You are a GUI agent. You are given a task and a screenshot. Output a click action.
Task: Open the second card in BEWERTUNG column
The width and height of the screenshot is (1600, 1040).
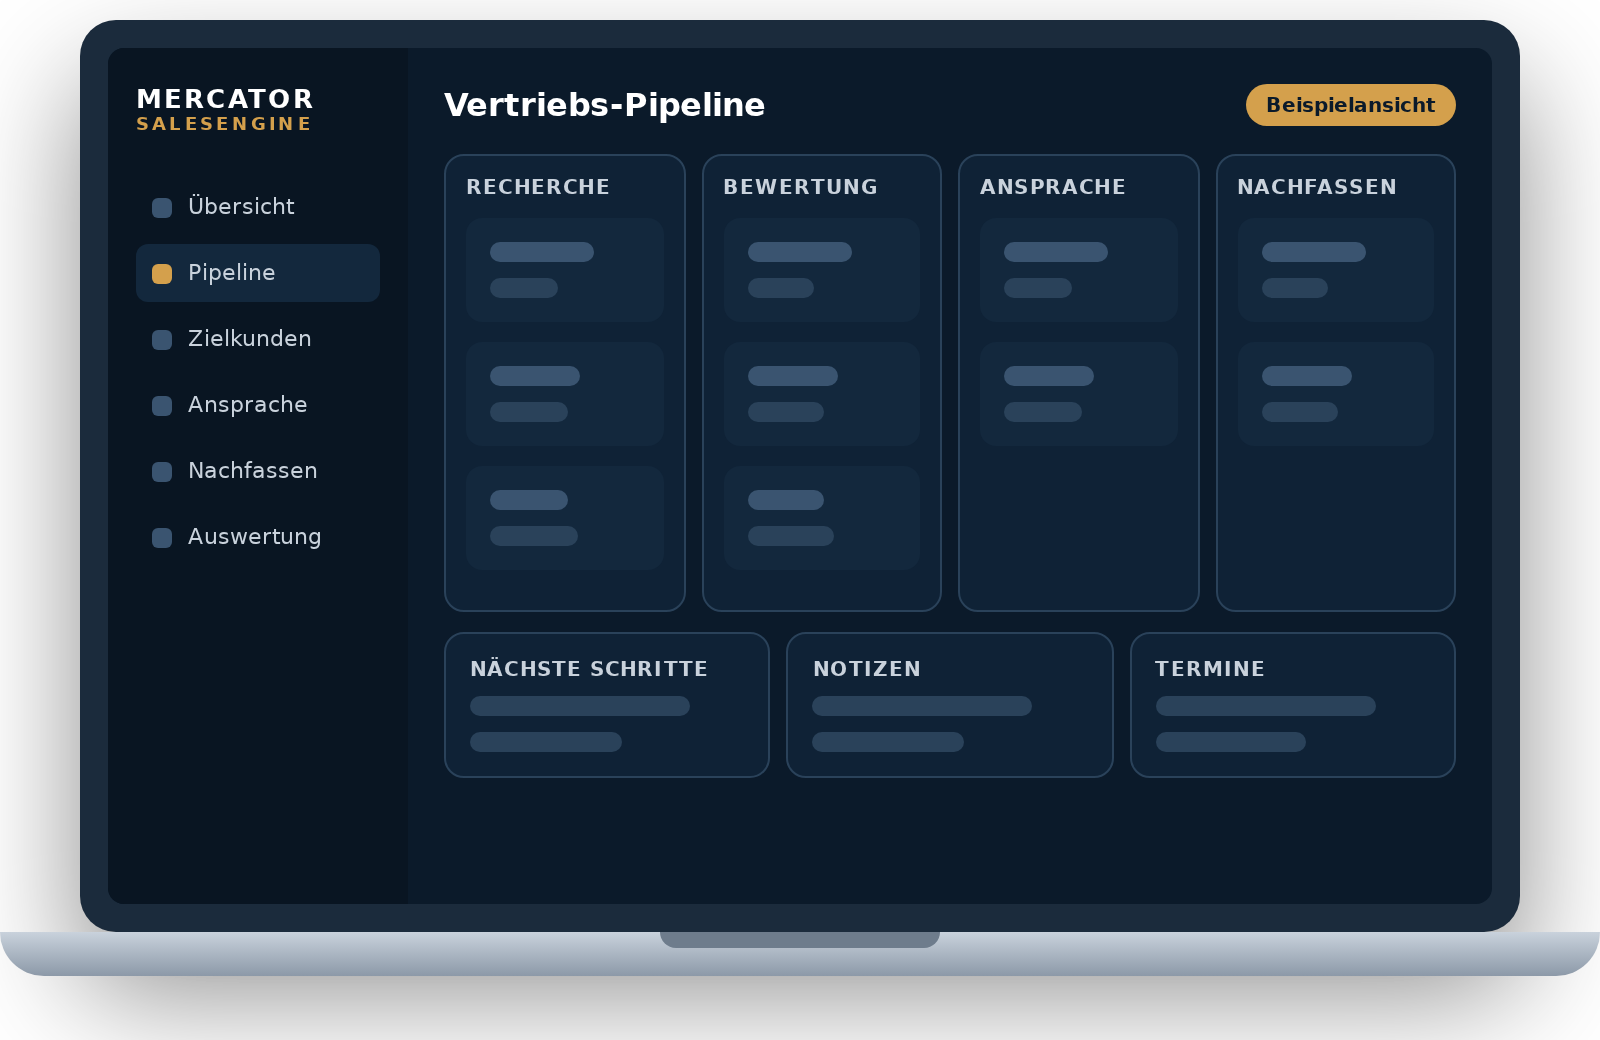822,394
